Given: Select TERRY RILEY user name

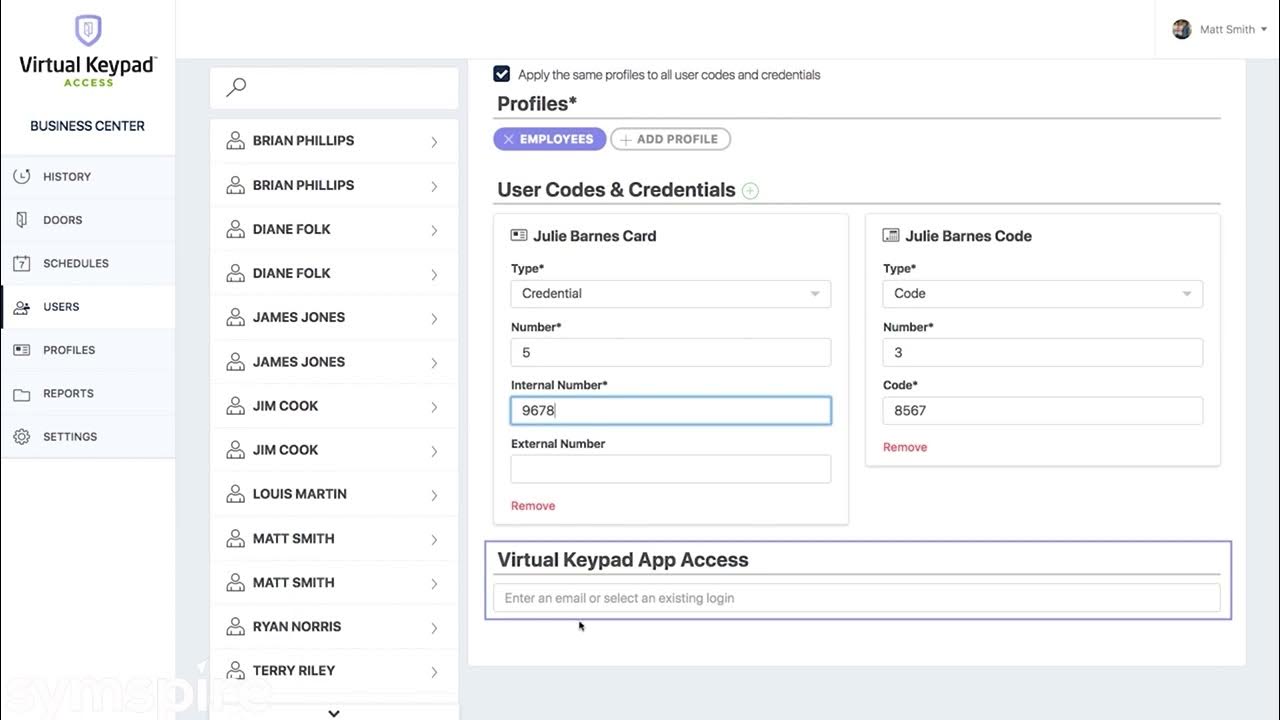Looking at the screenshot, I should (x=294, y=671).
